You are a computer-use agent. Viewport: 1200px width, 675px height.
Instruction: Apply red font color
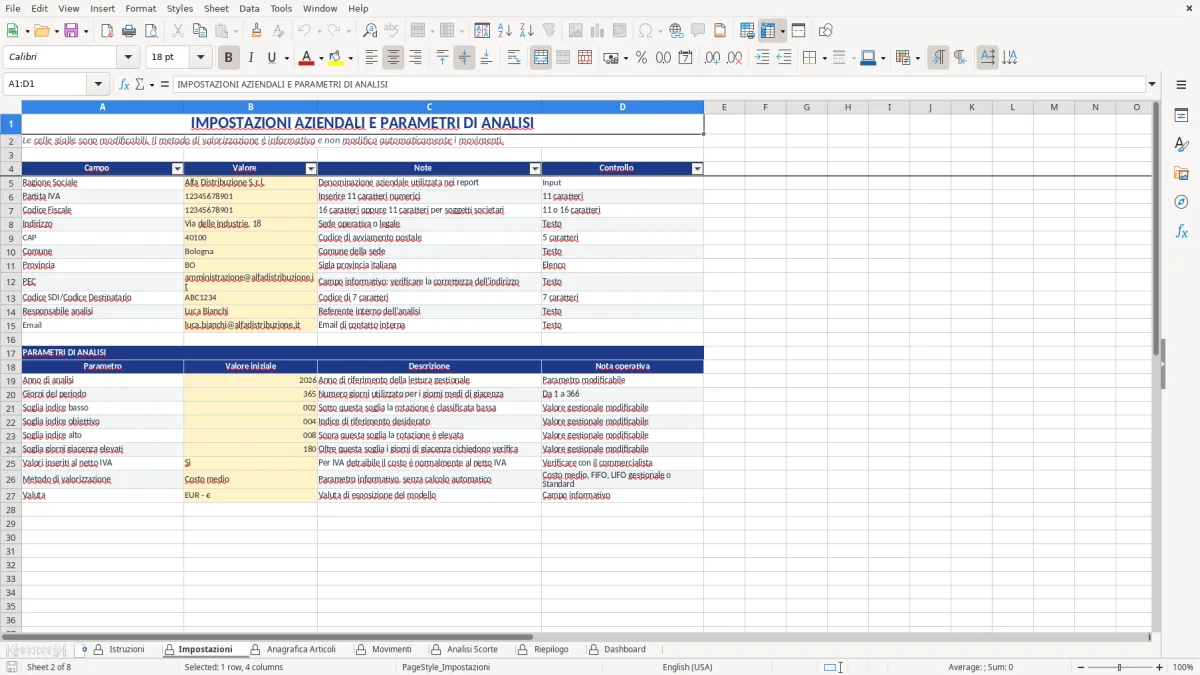pos(307,58)
